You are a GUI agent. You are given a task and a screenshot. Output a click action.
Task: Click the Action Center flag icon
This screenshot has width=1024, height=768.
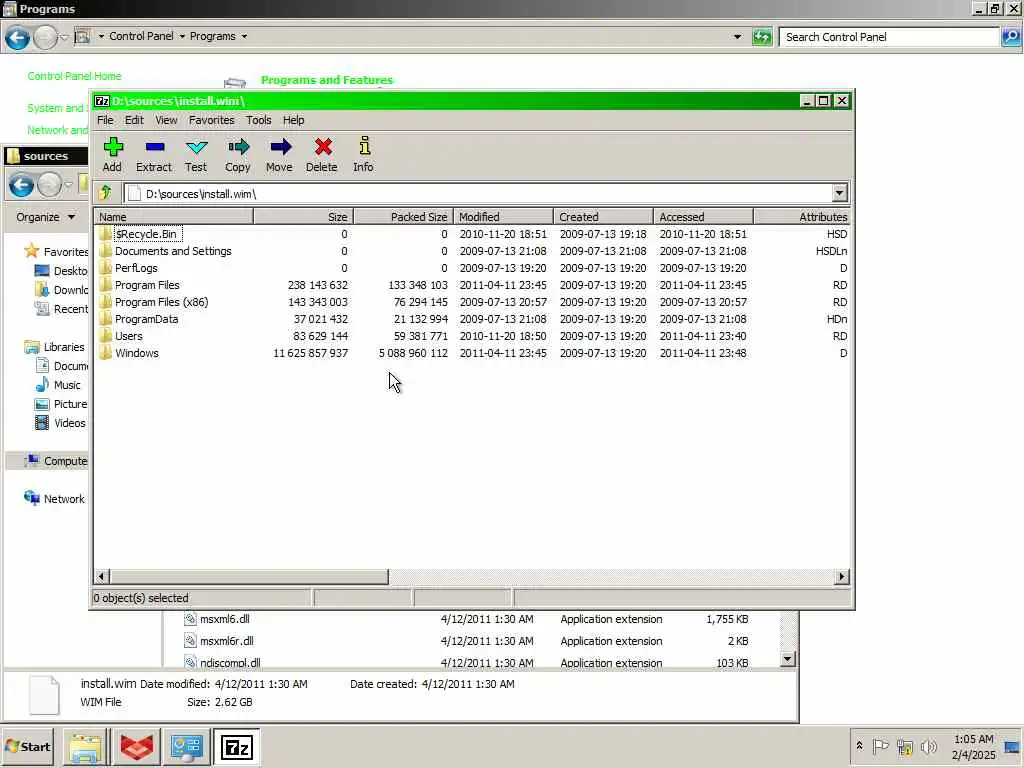pyautogui.click(x=881, y=746)
